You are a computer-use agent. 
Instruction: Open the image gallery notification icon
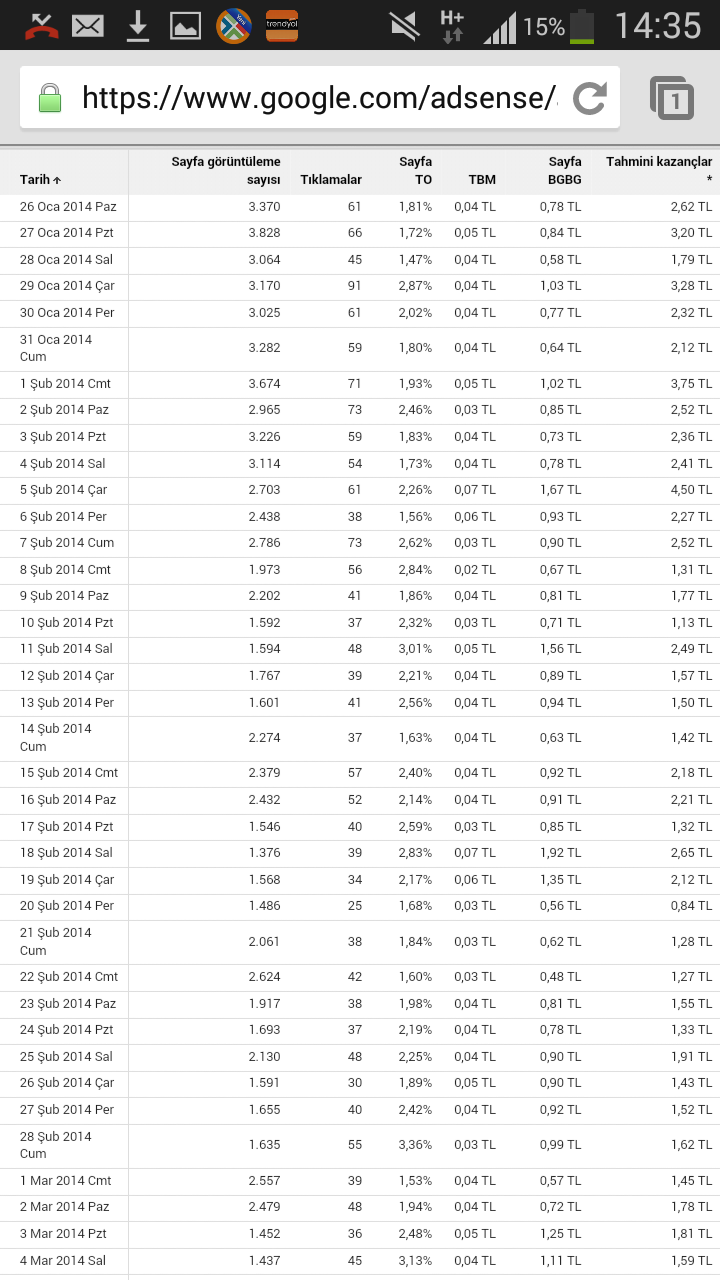click(185, 27)
